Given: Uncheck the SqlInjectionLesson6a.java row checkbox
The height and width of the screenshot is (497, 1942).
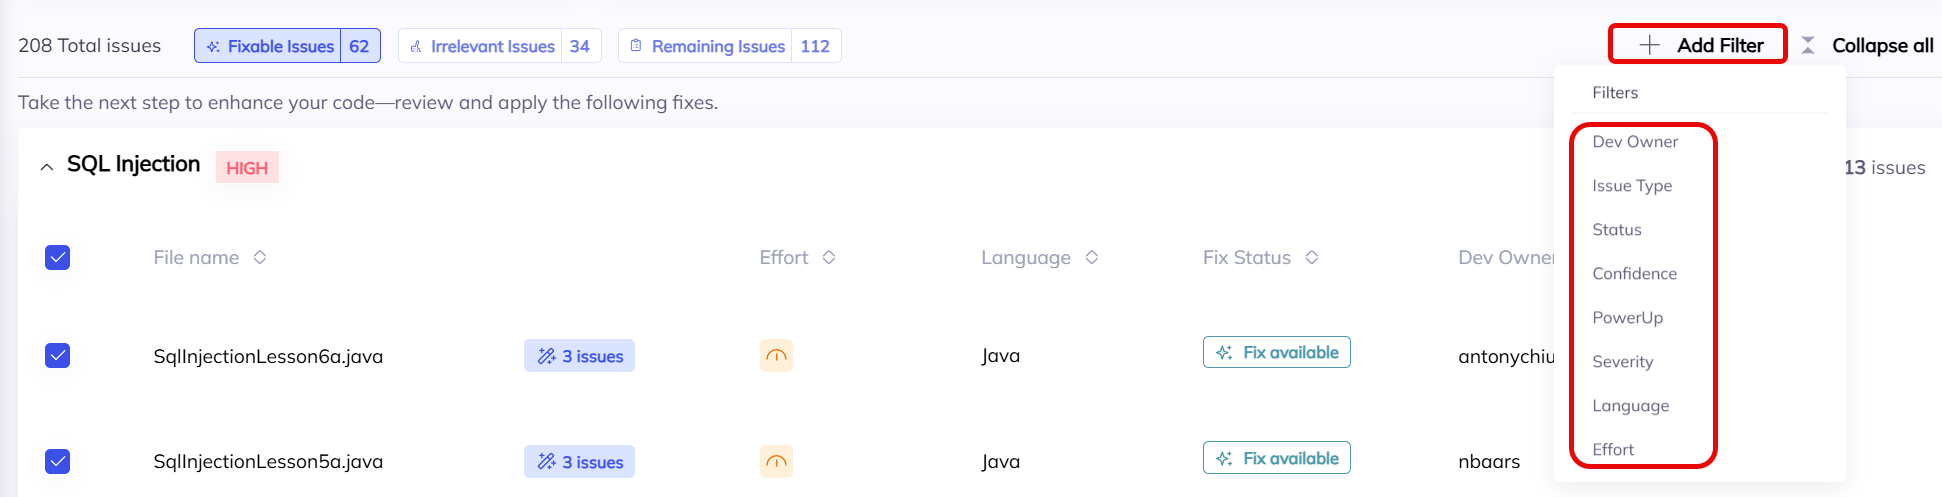Looking at the screenshot, I should coord(58,356).
